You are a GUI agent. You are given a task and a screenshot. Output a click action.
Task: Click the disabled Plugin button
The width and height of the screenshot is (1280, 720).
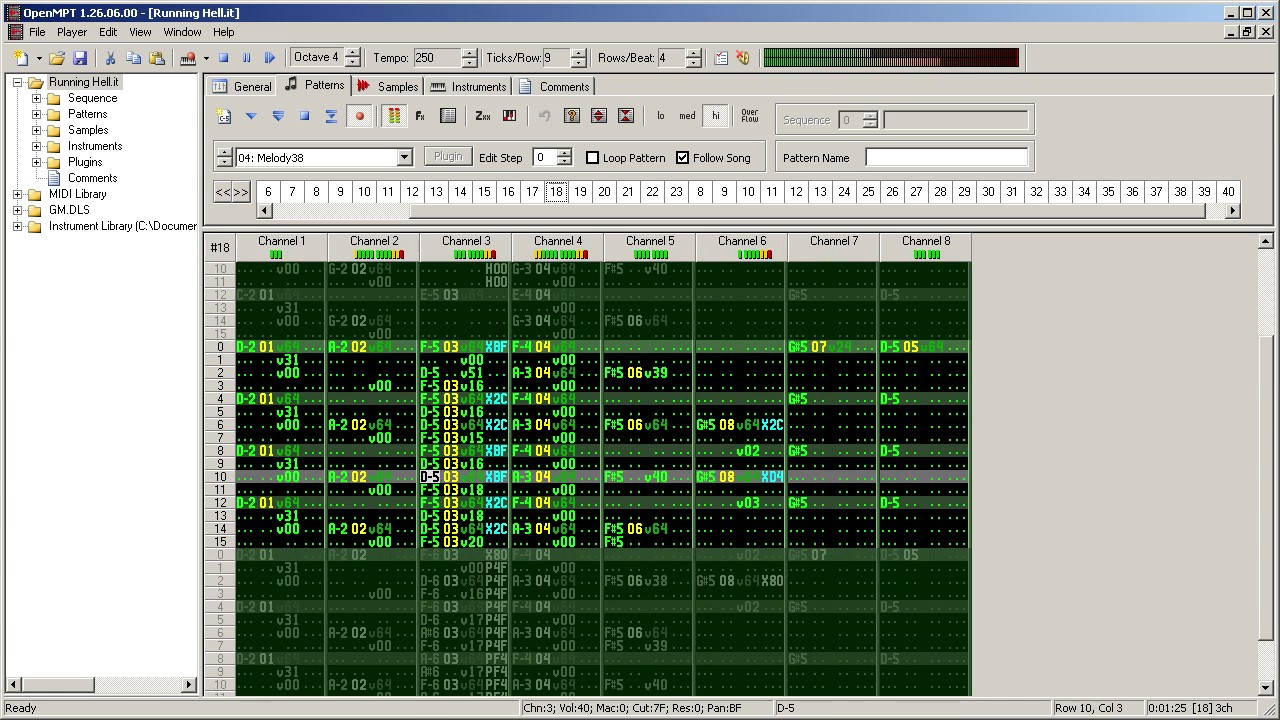tap(448, 157)
